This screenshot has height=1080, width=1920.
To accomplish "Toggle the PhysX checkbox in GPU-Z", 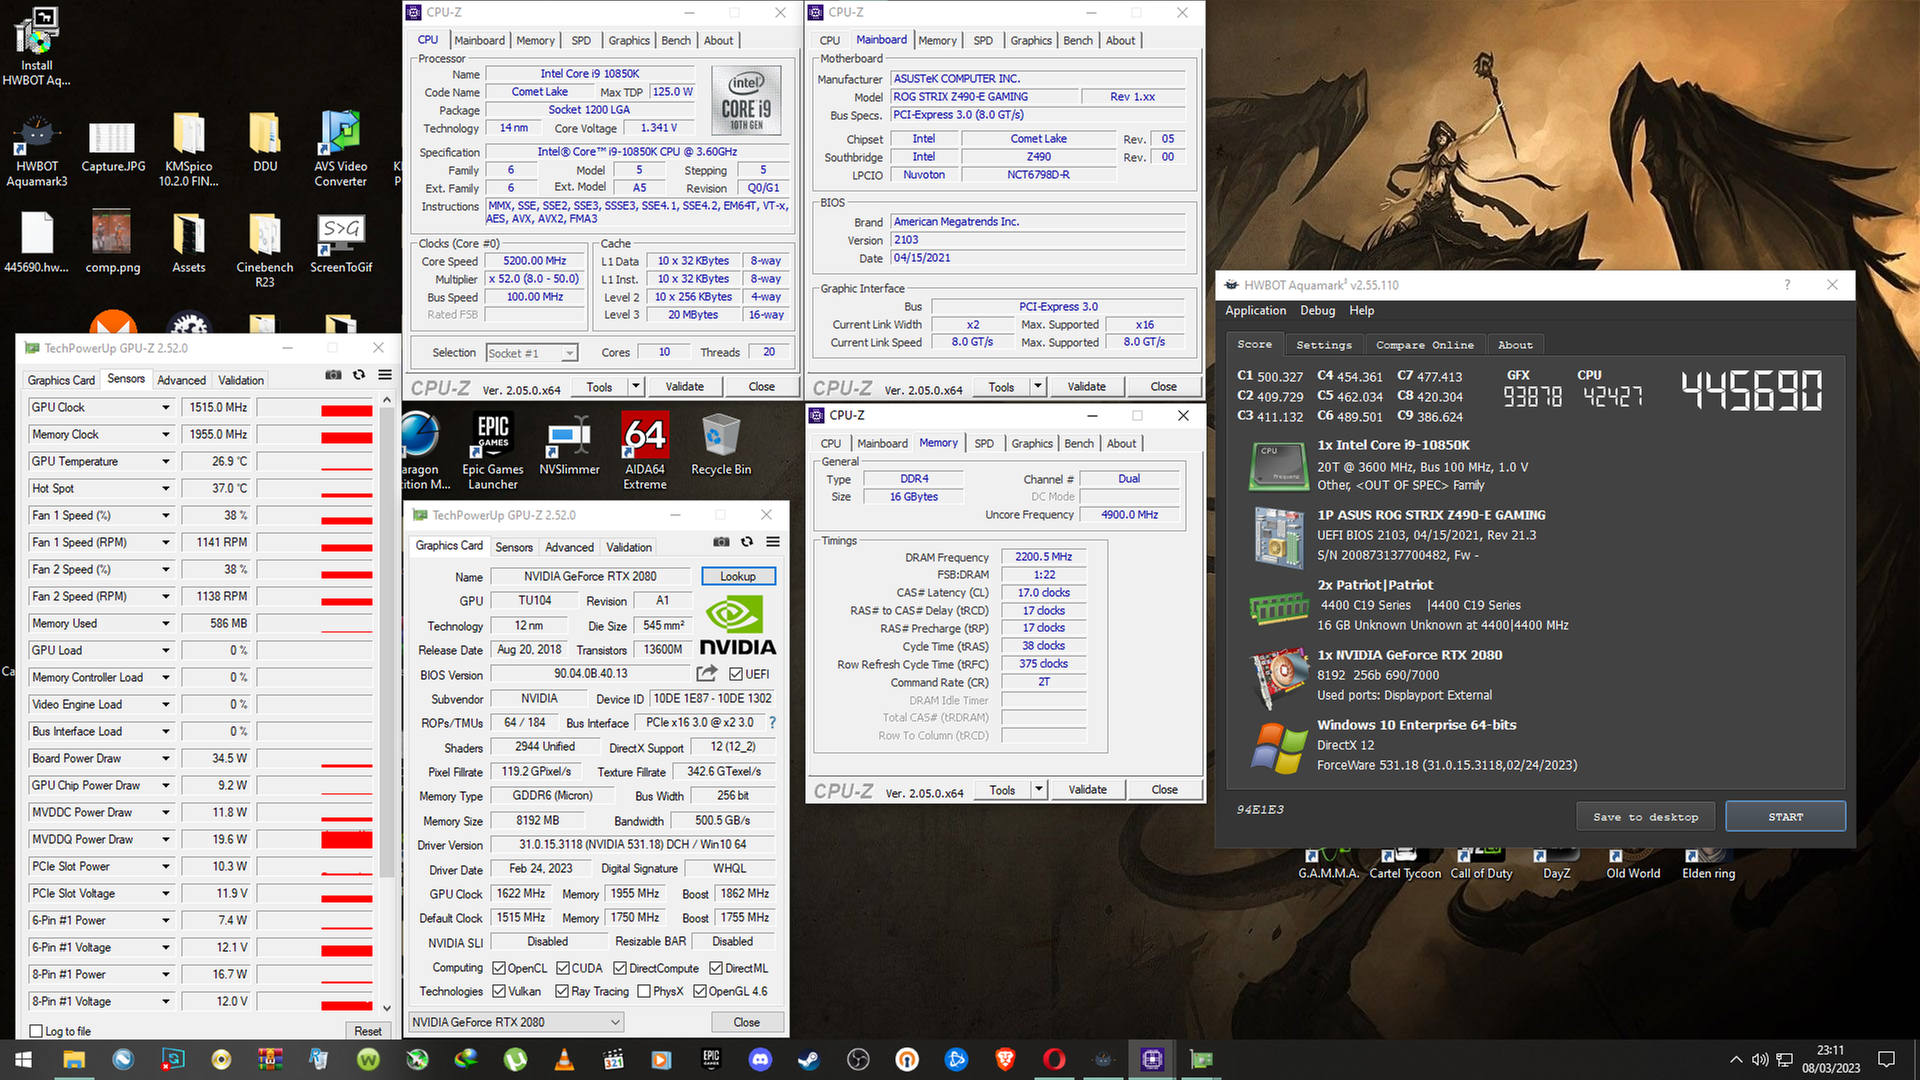I will point(644,991).
